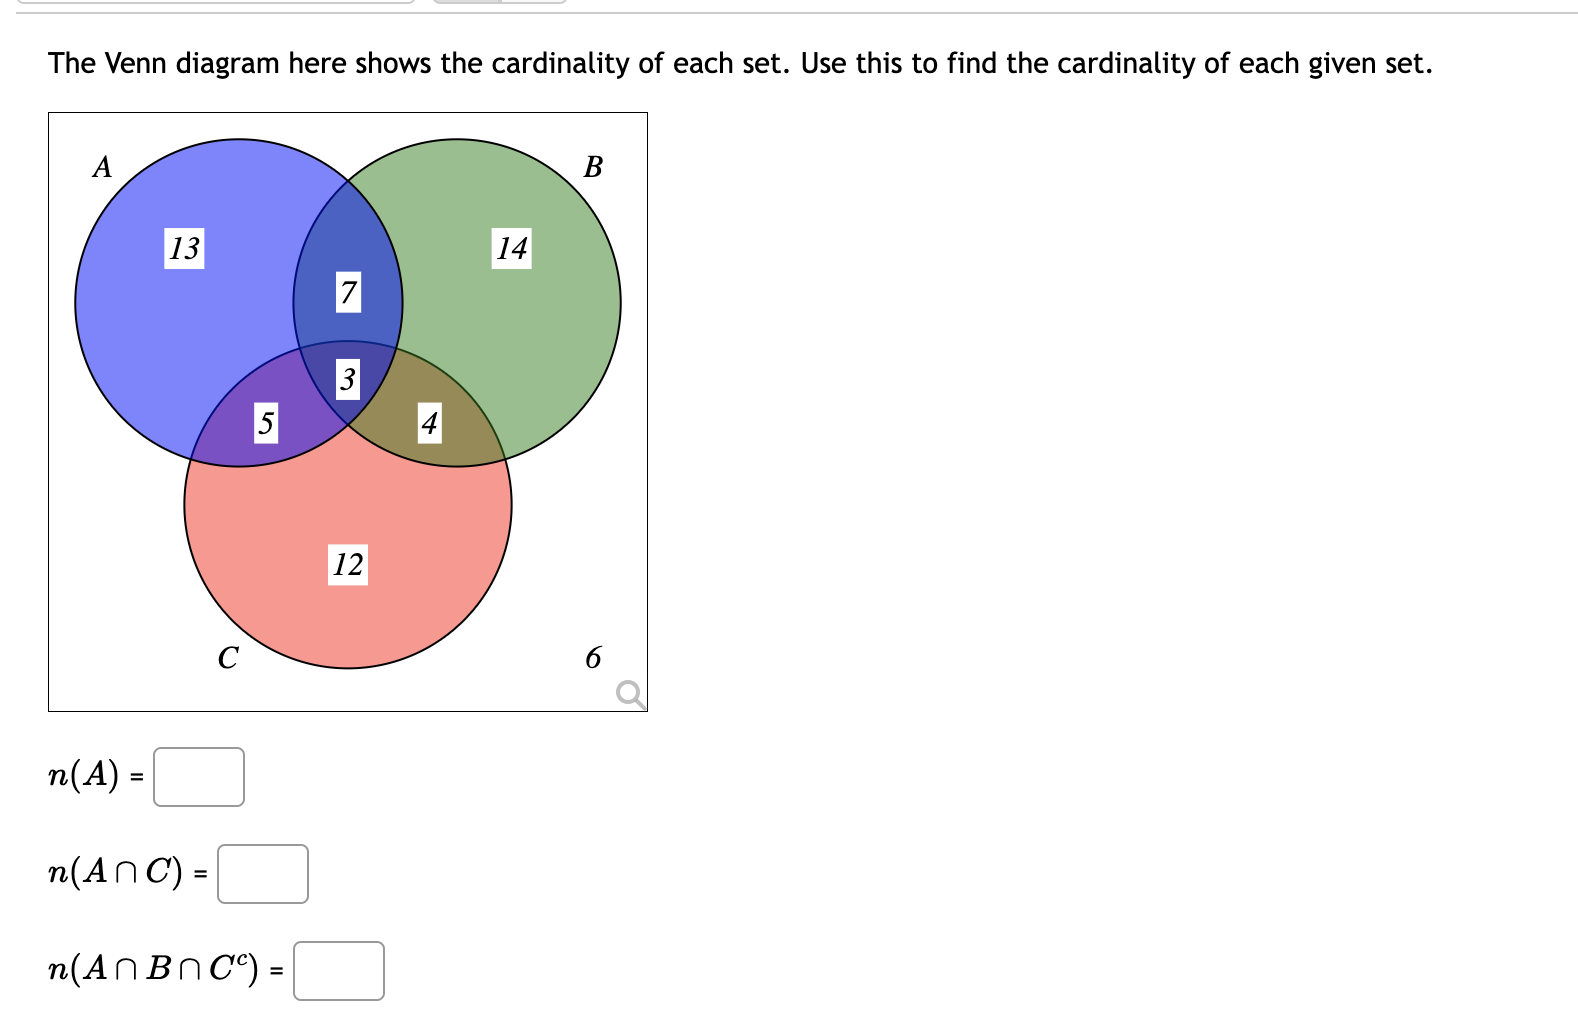The width and height of the screenshot is (1578, 1024).
Task: Click the region labeled 12 in circle C
Action: (x=347, y=565)
